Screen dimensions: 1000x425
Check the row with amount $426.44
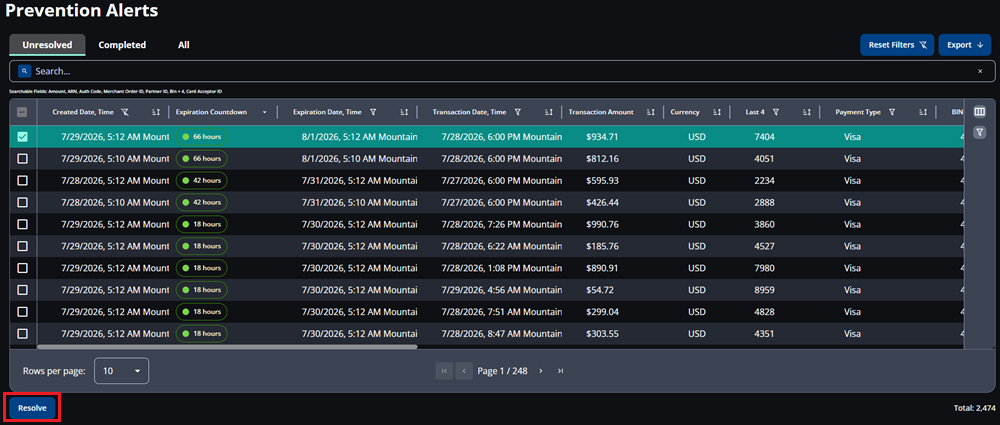[x=22, y=202]
